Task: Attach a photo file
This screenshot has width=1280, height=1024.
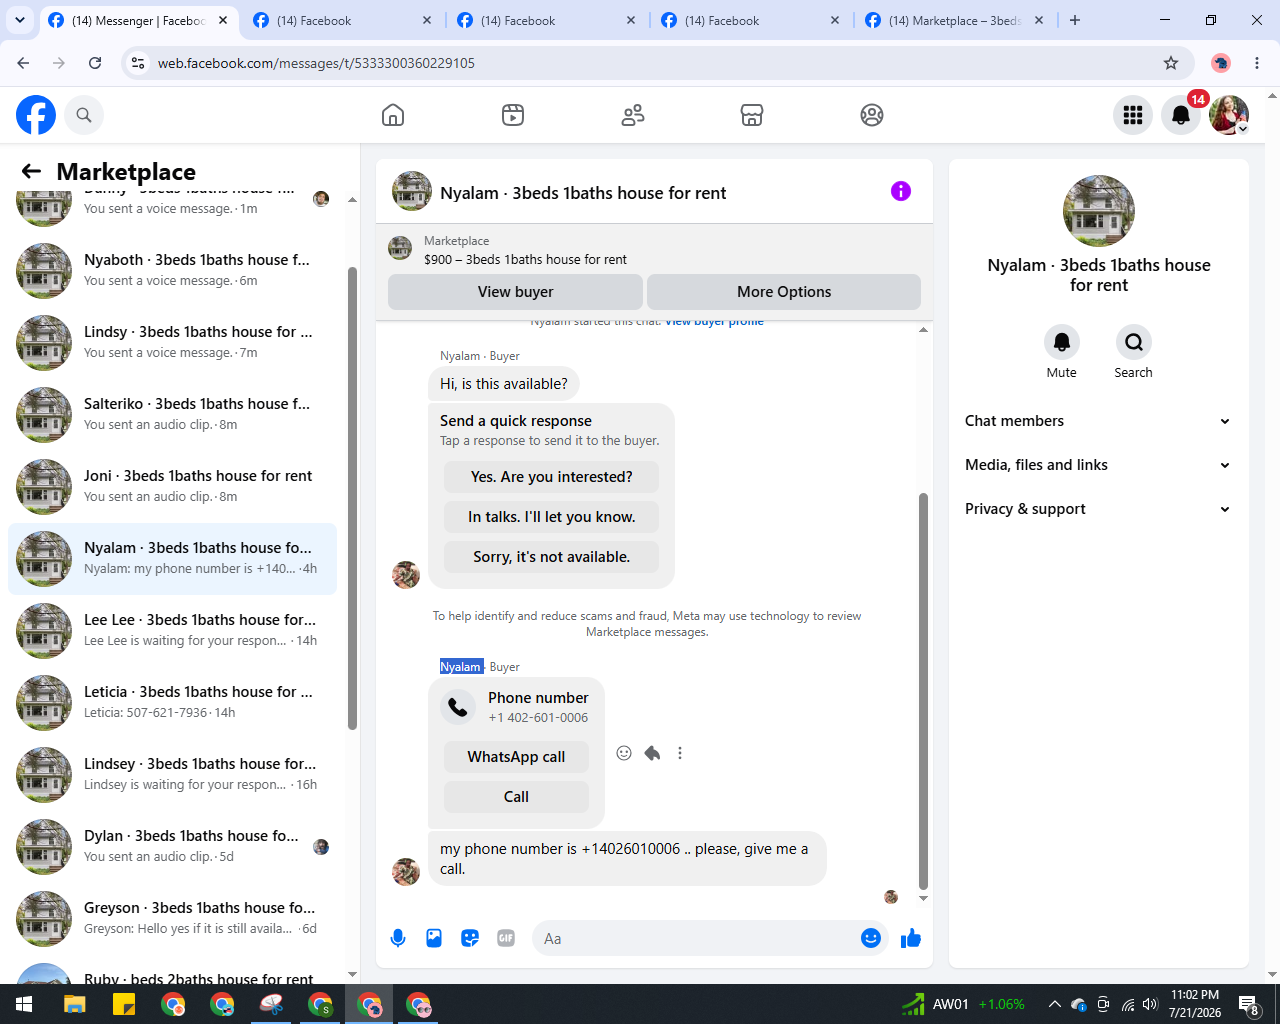Action: [x=434, y=938]
